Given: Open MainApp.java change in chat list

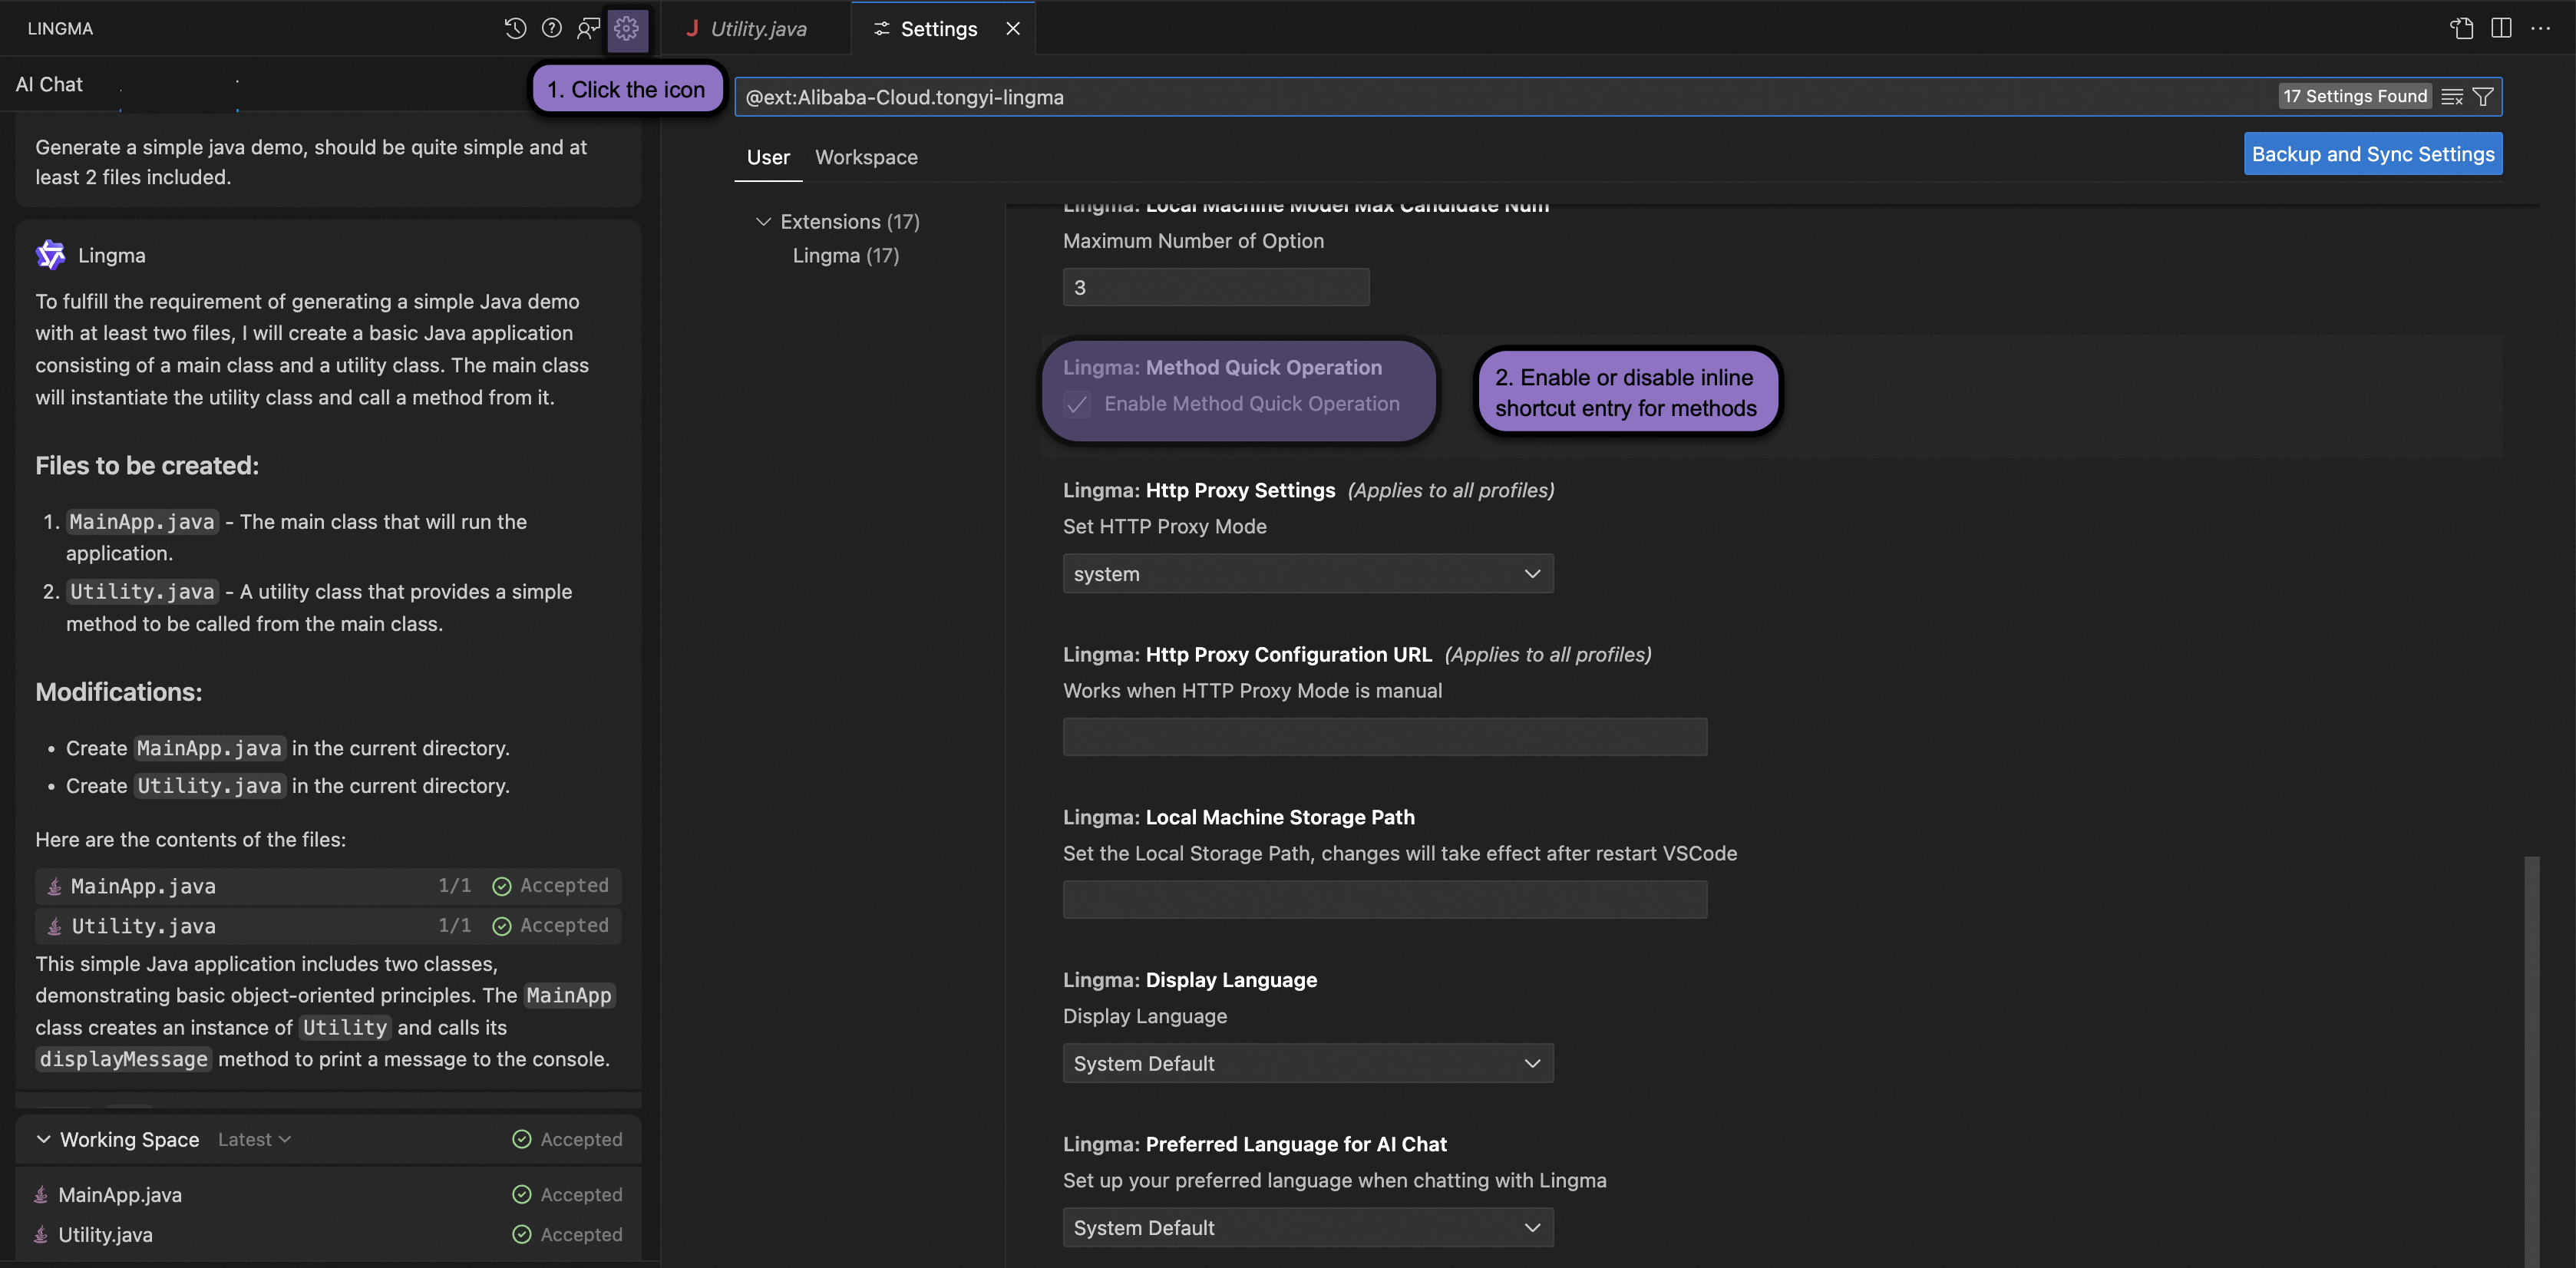Looking at the screenshot, I should (x=329, y=886).
